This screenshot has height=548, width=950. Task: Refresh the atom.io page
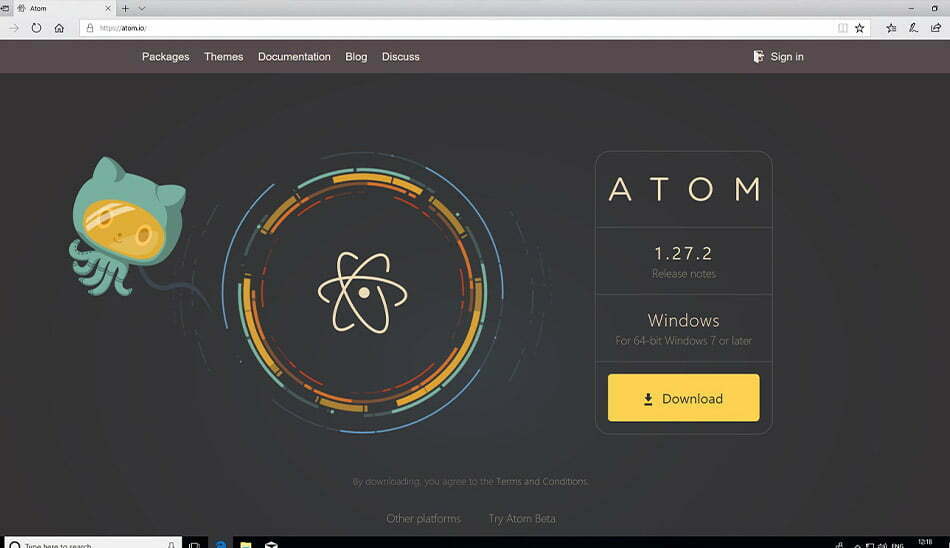[x=36, y=28]
